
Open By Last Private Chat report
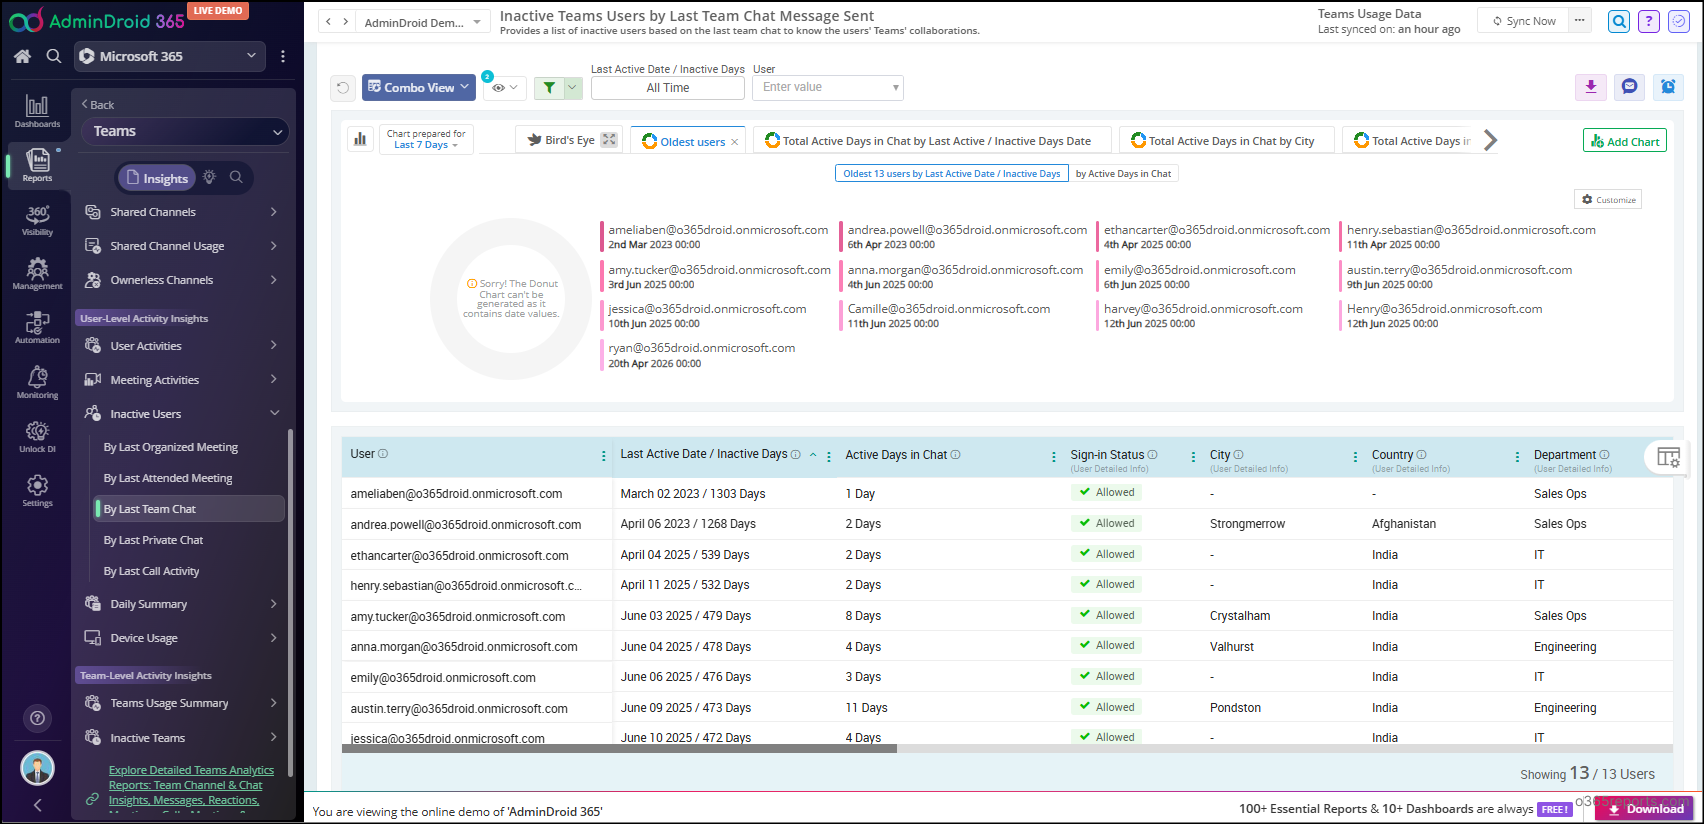pos(153,540)
